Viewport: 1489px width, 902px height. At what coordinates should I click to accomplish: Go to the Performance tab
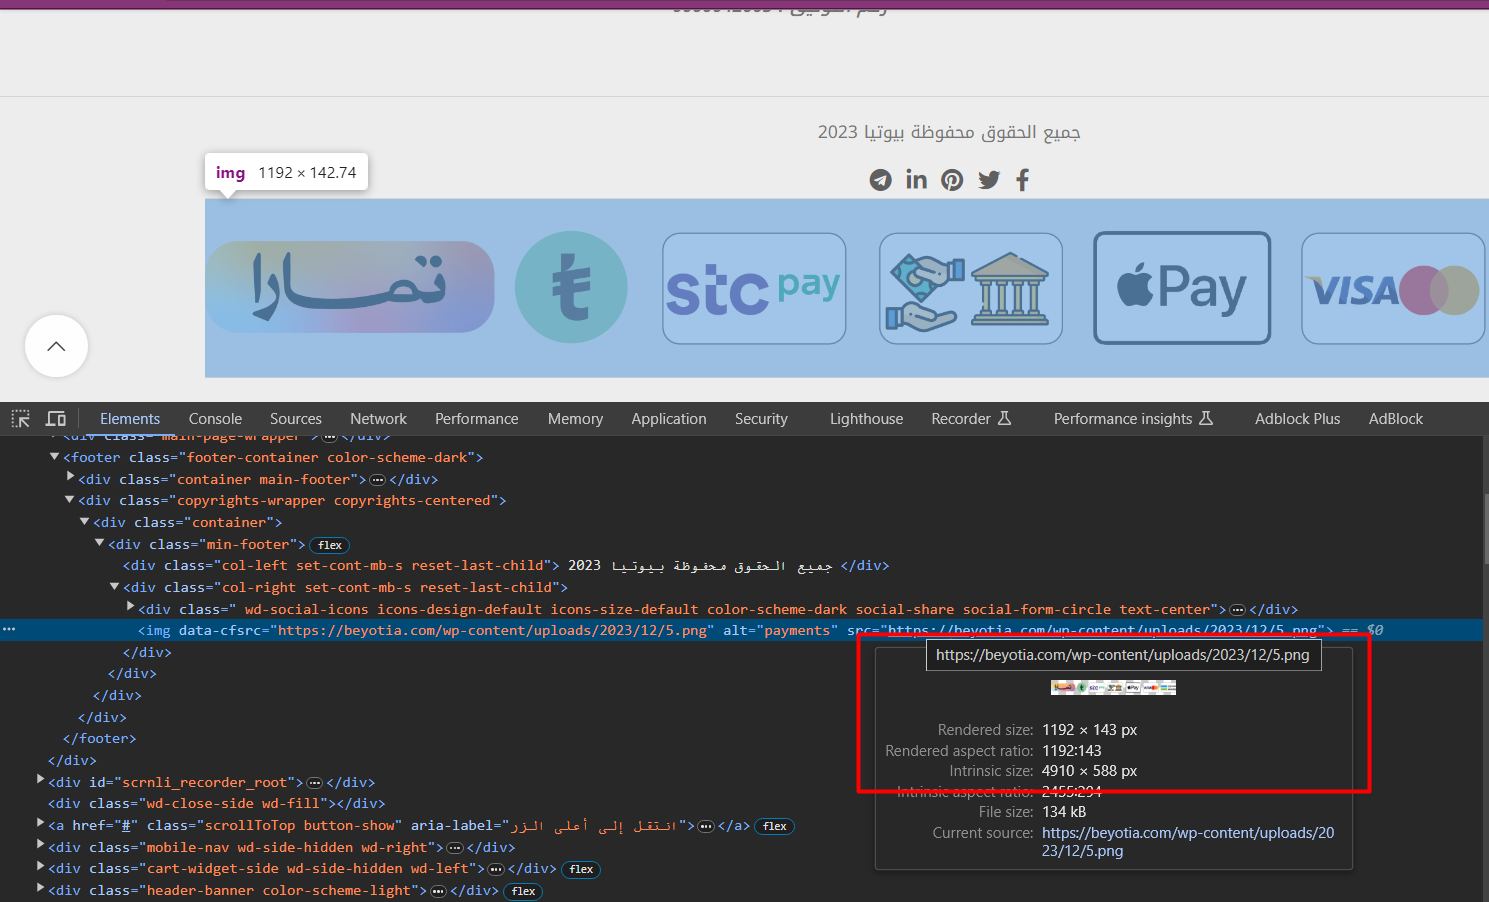(x=477, y=419)
